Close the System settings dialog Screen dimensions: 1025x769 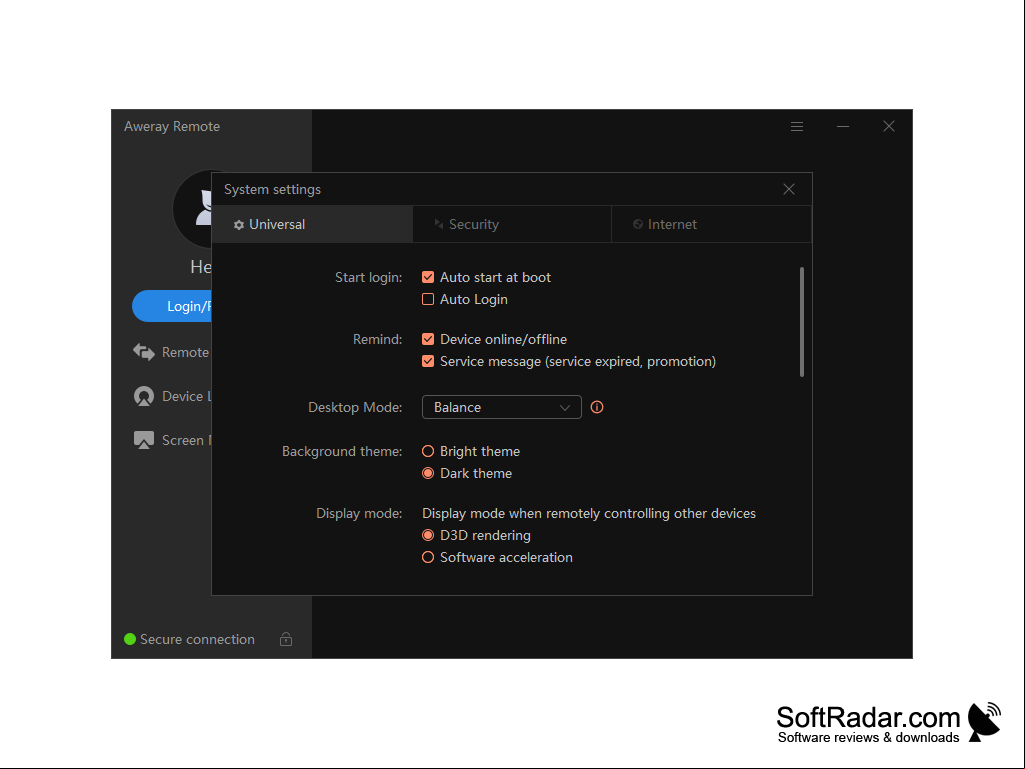click(x=789, y=189)
